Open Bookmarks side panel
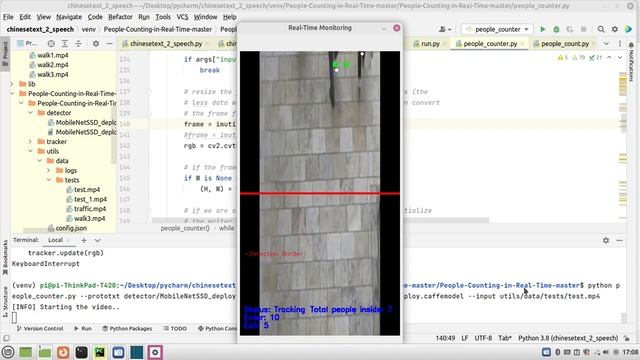Screen dimensions: 640x360 [x=5, y=258]
